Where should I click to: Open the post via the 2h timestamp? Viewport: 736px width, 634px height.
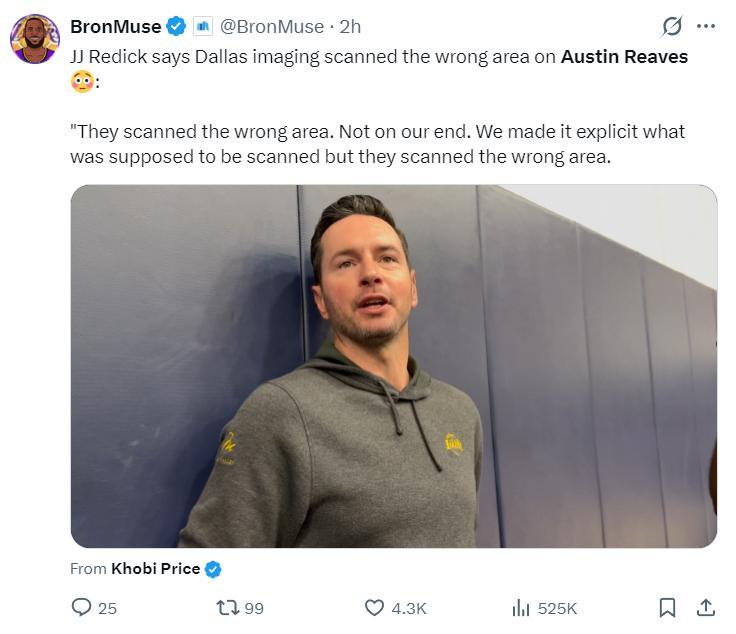tap(350, 27)
